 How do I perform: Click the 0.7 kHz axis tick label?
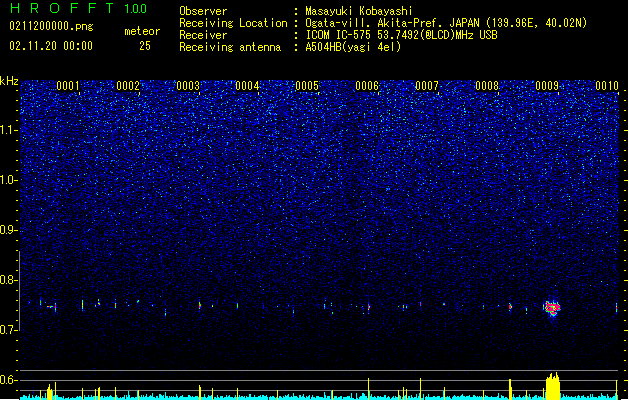pyautogui.click(x=9, y=330)
